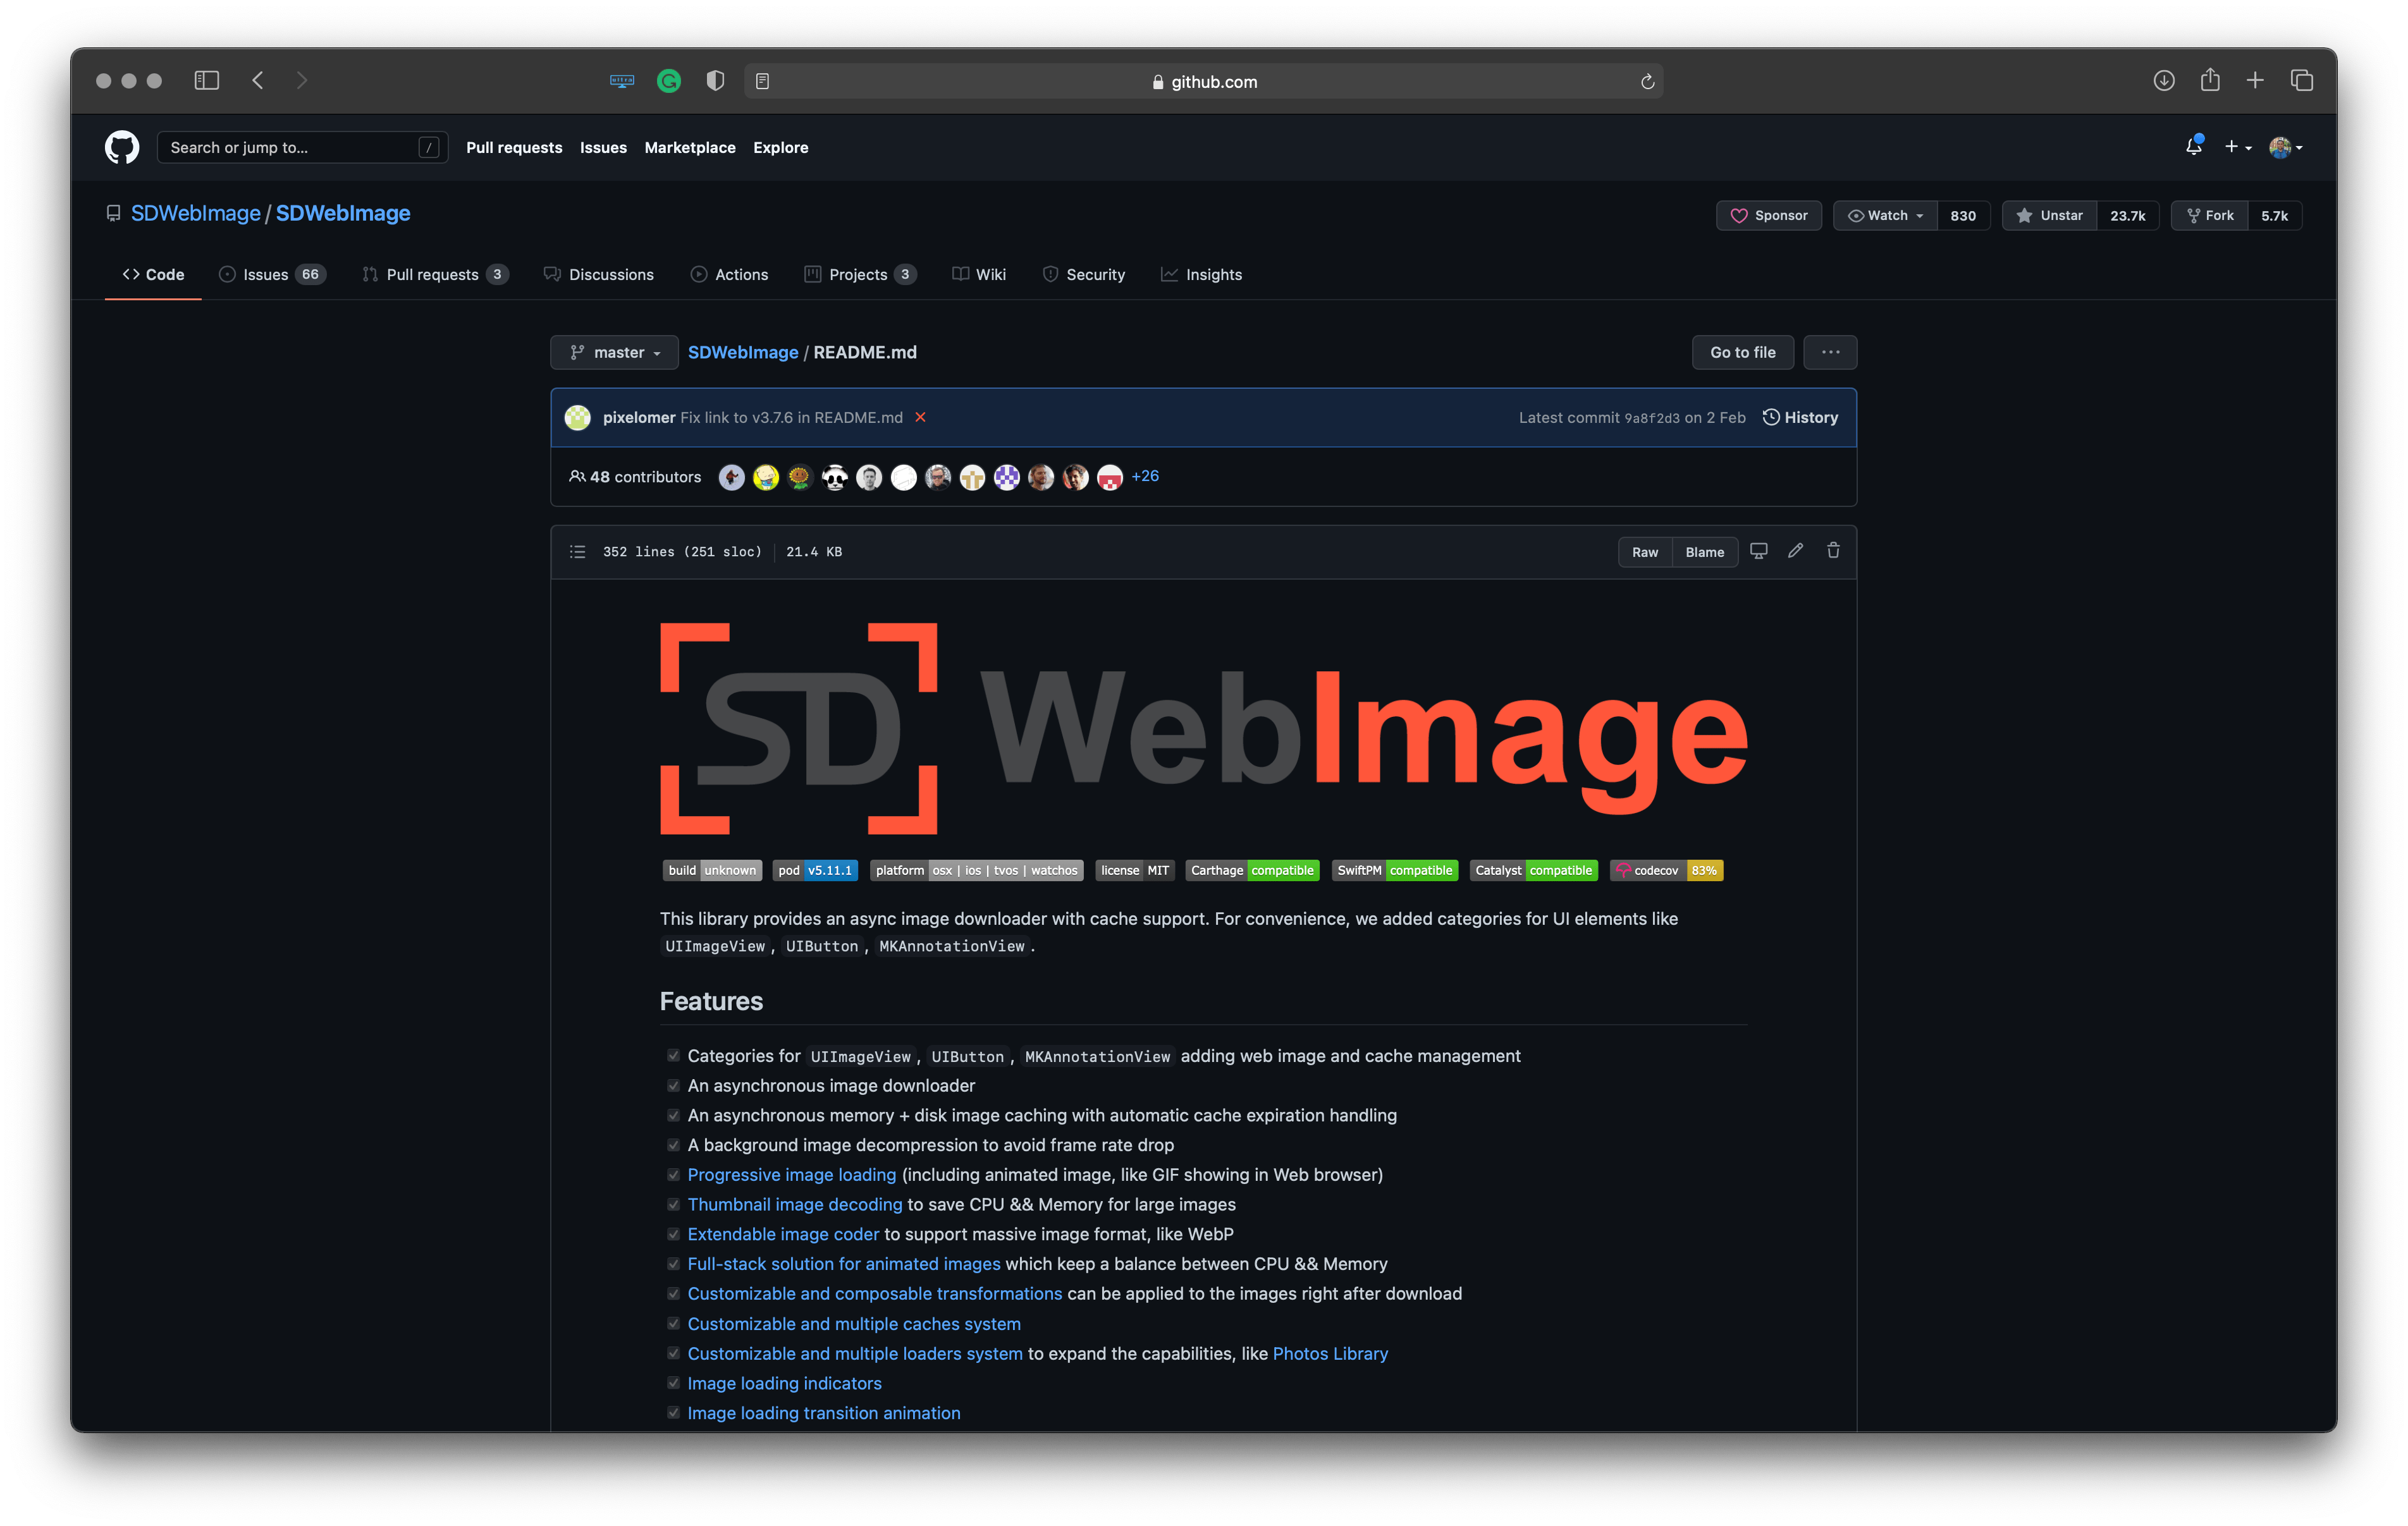Open the Grammarly extension icon
Screen dimensions: 2408x1526
[x=669, y=81]
